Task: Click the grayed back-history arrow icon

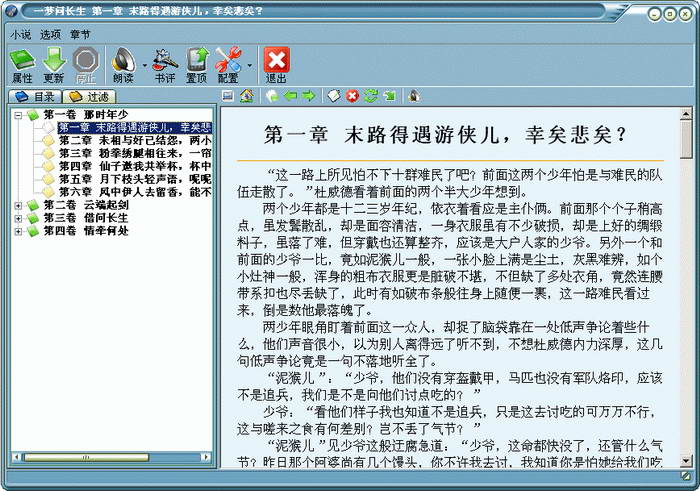Action: [272, 96]
